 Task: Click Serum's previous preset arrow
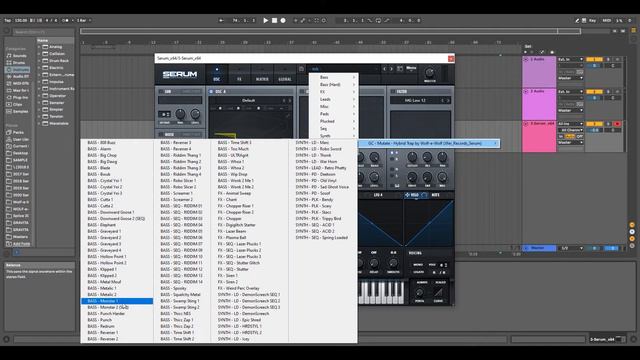click(x=384, y=69)
